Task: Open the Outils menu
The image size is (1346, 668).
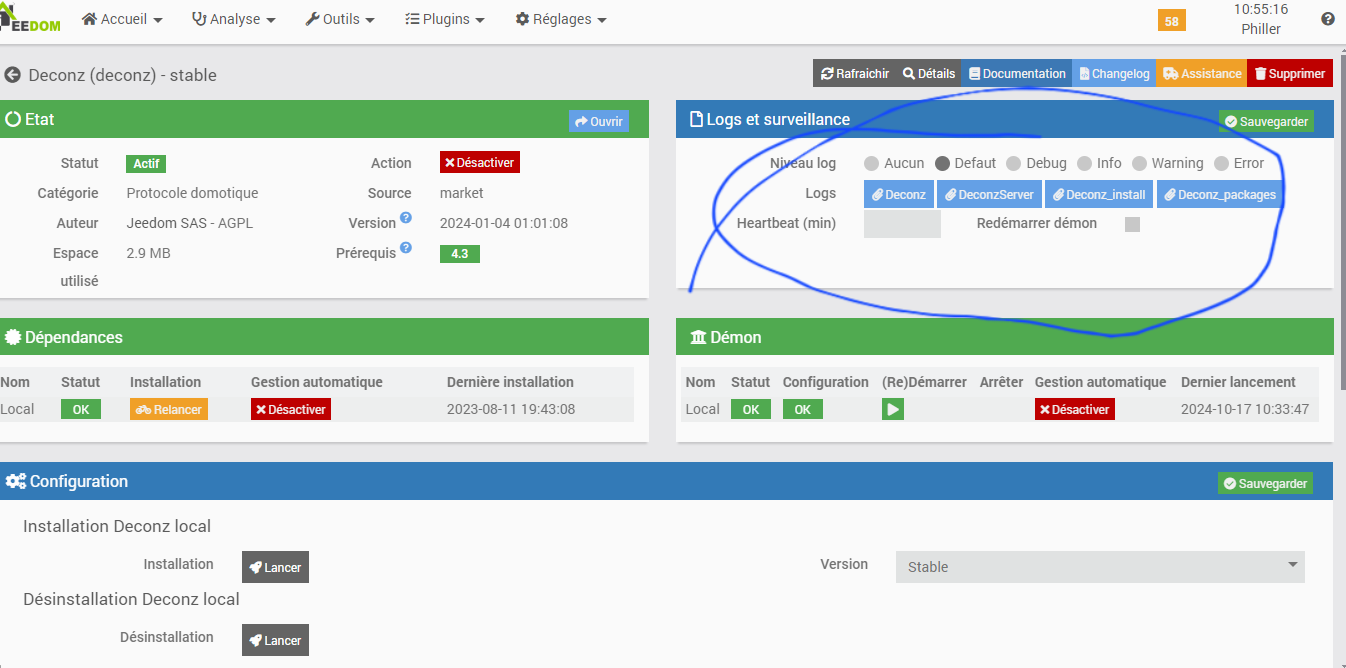Action: click(x=340, y=19)
